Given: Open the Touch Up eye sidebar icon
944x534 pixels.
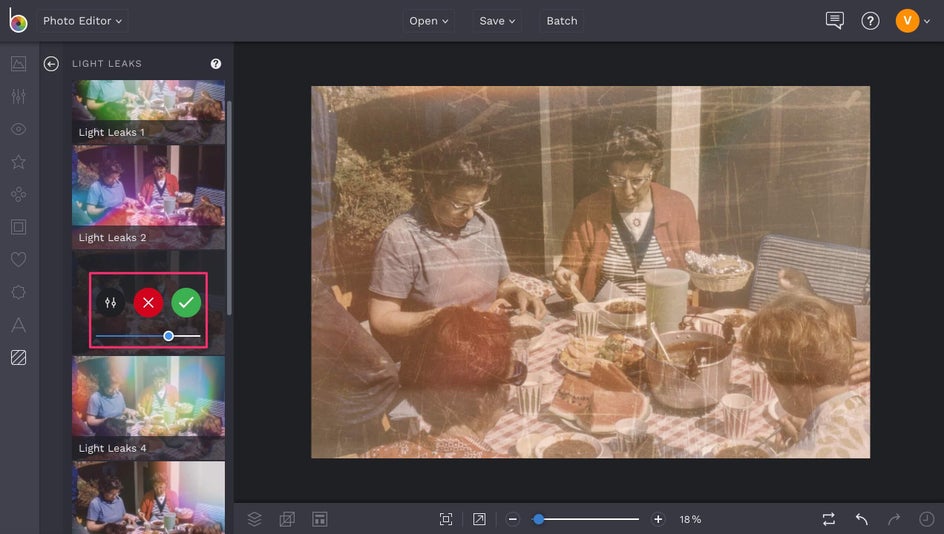Looking at the screenshot, I should 19,129.
